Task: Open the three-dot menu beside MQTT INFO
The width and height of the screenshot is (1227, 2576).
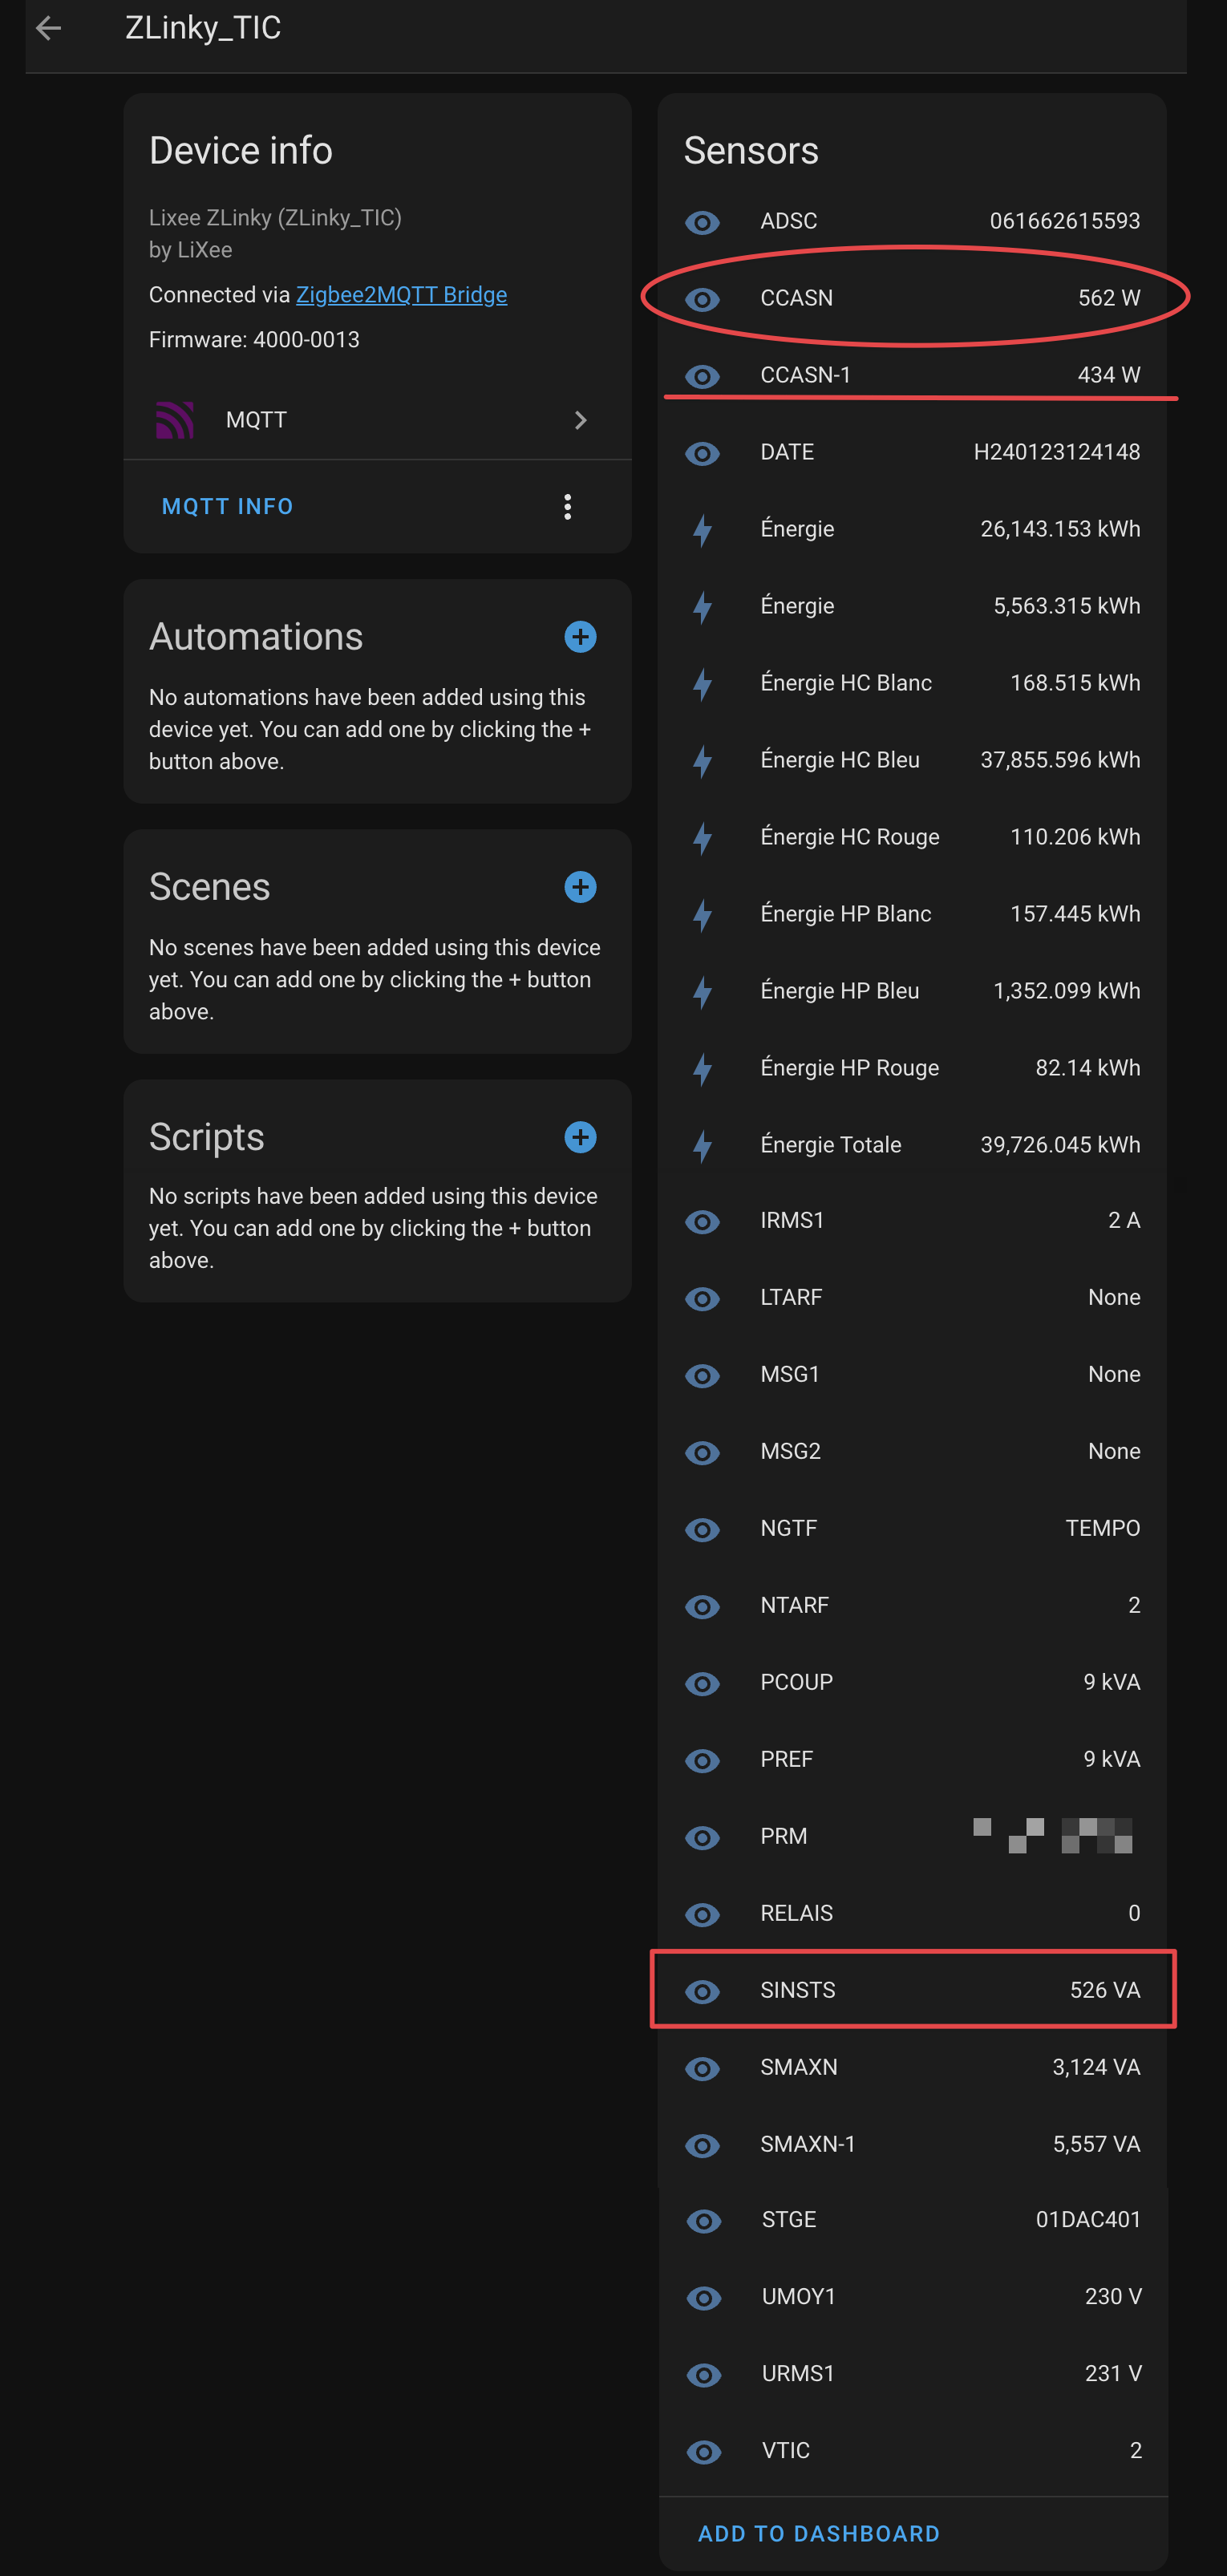Action: [x=567, y=507]
